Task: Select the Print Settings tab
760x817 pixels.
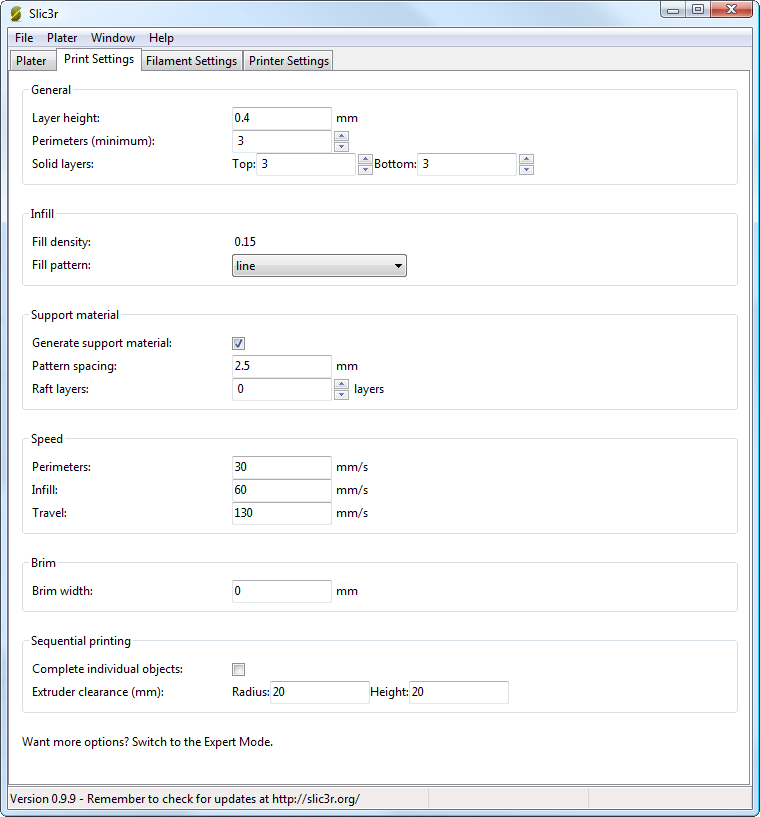Action: (99, 59)
